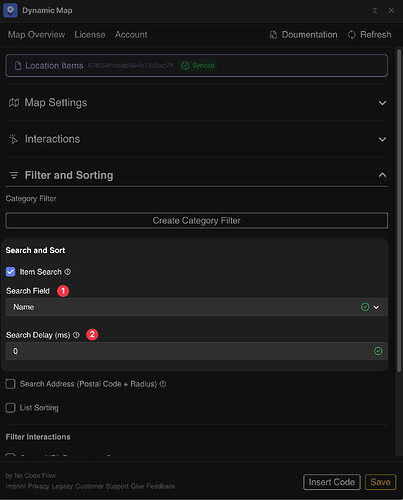403x500 pixels.
Task: Expand the Interactions section chevron
Action: pyautogui.click(x=382, y=139)
